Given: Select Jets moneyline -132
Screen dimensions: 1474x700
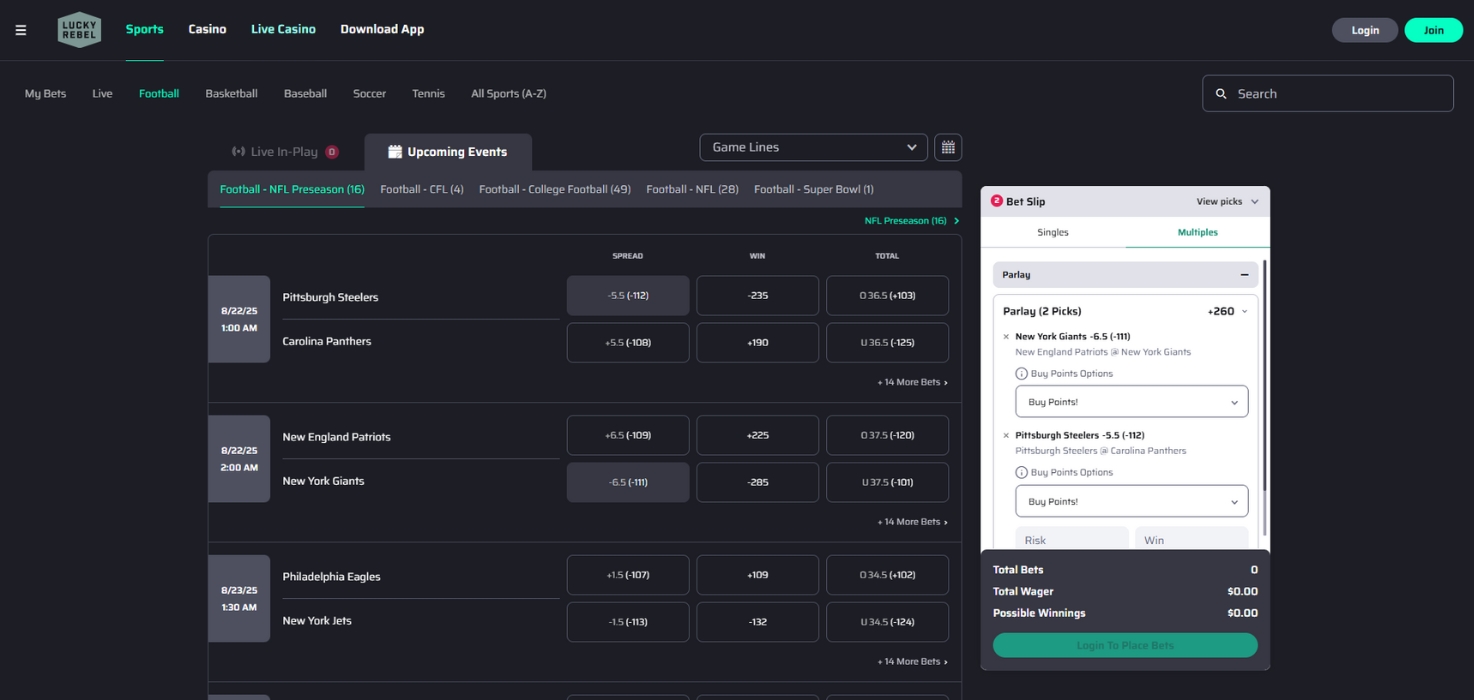Looking at the screenshot, I should click(758, 622).
